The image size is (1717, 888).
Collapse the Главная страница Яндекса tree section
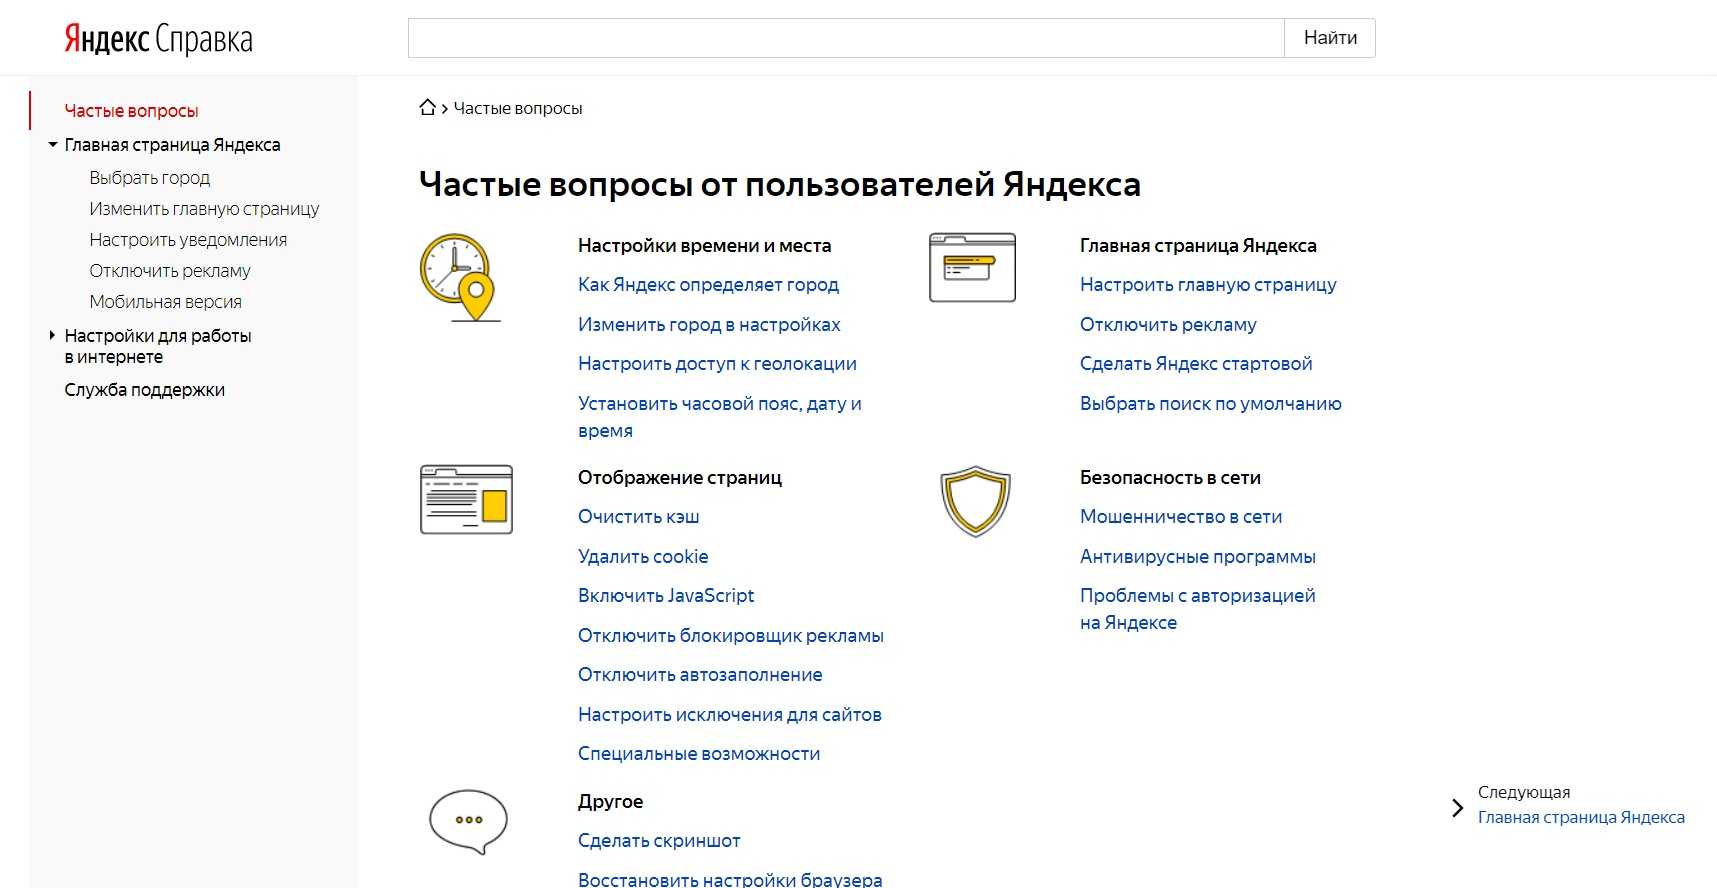pos(53,145)
